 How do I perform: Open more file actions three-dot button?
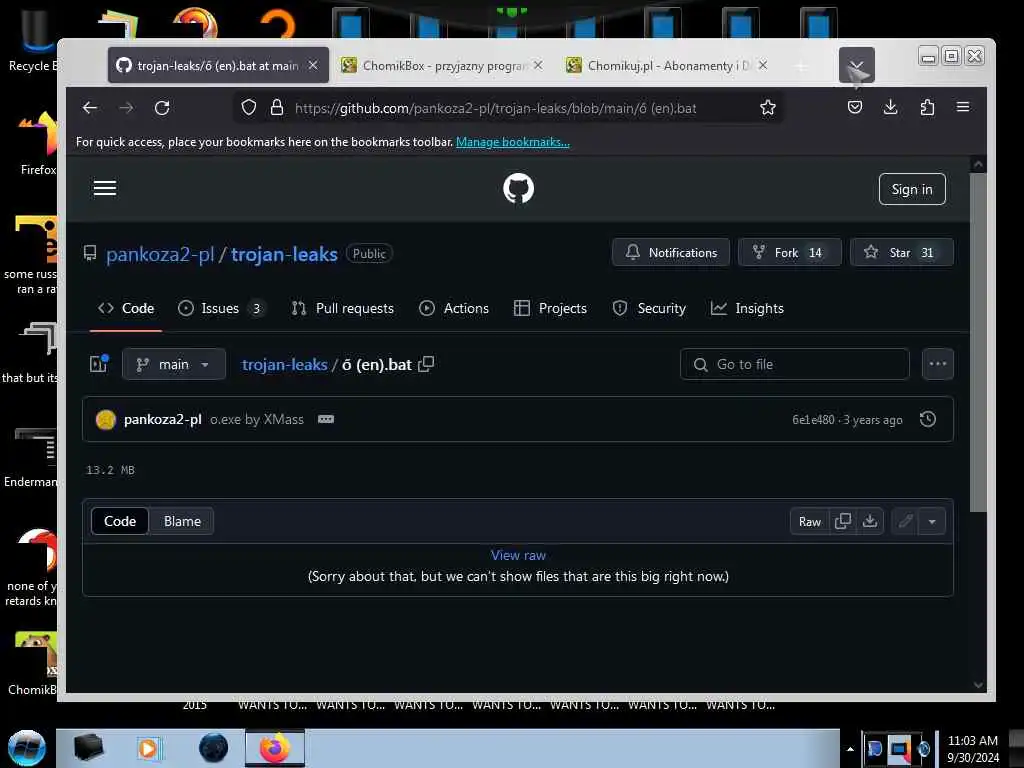[938, 364]
